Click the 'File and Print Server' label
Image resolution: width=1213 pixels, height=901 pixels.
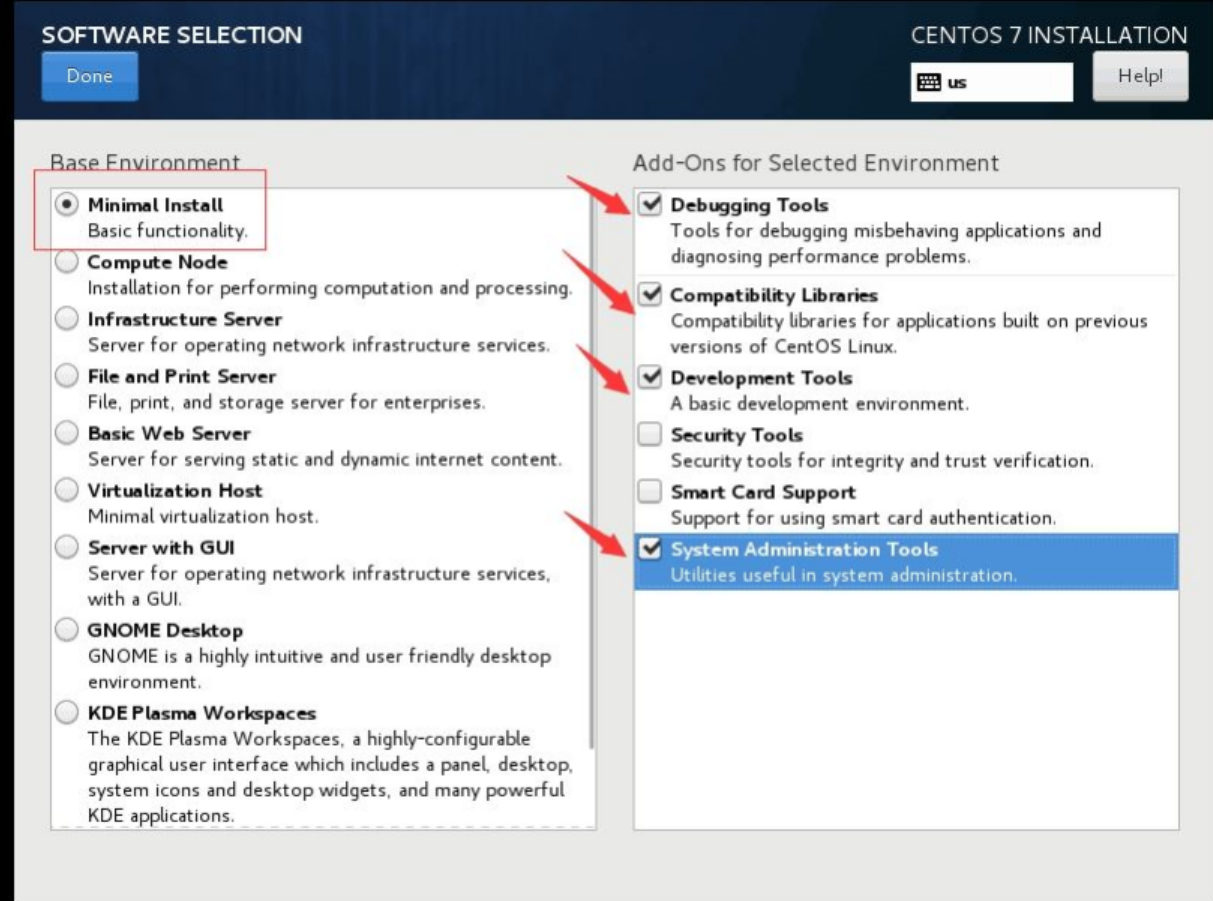(182, 376)
